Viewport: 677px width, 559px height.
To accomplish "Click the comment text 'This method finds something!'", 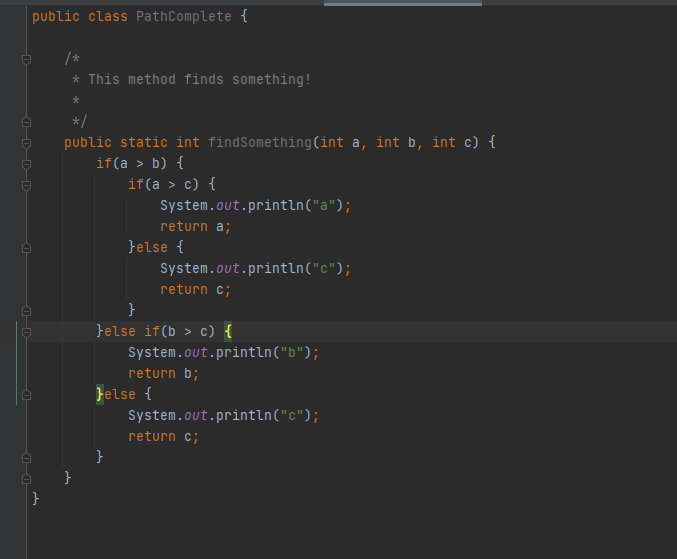I will (x=199, y=79).
